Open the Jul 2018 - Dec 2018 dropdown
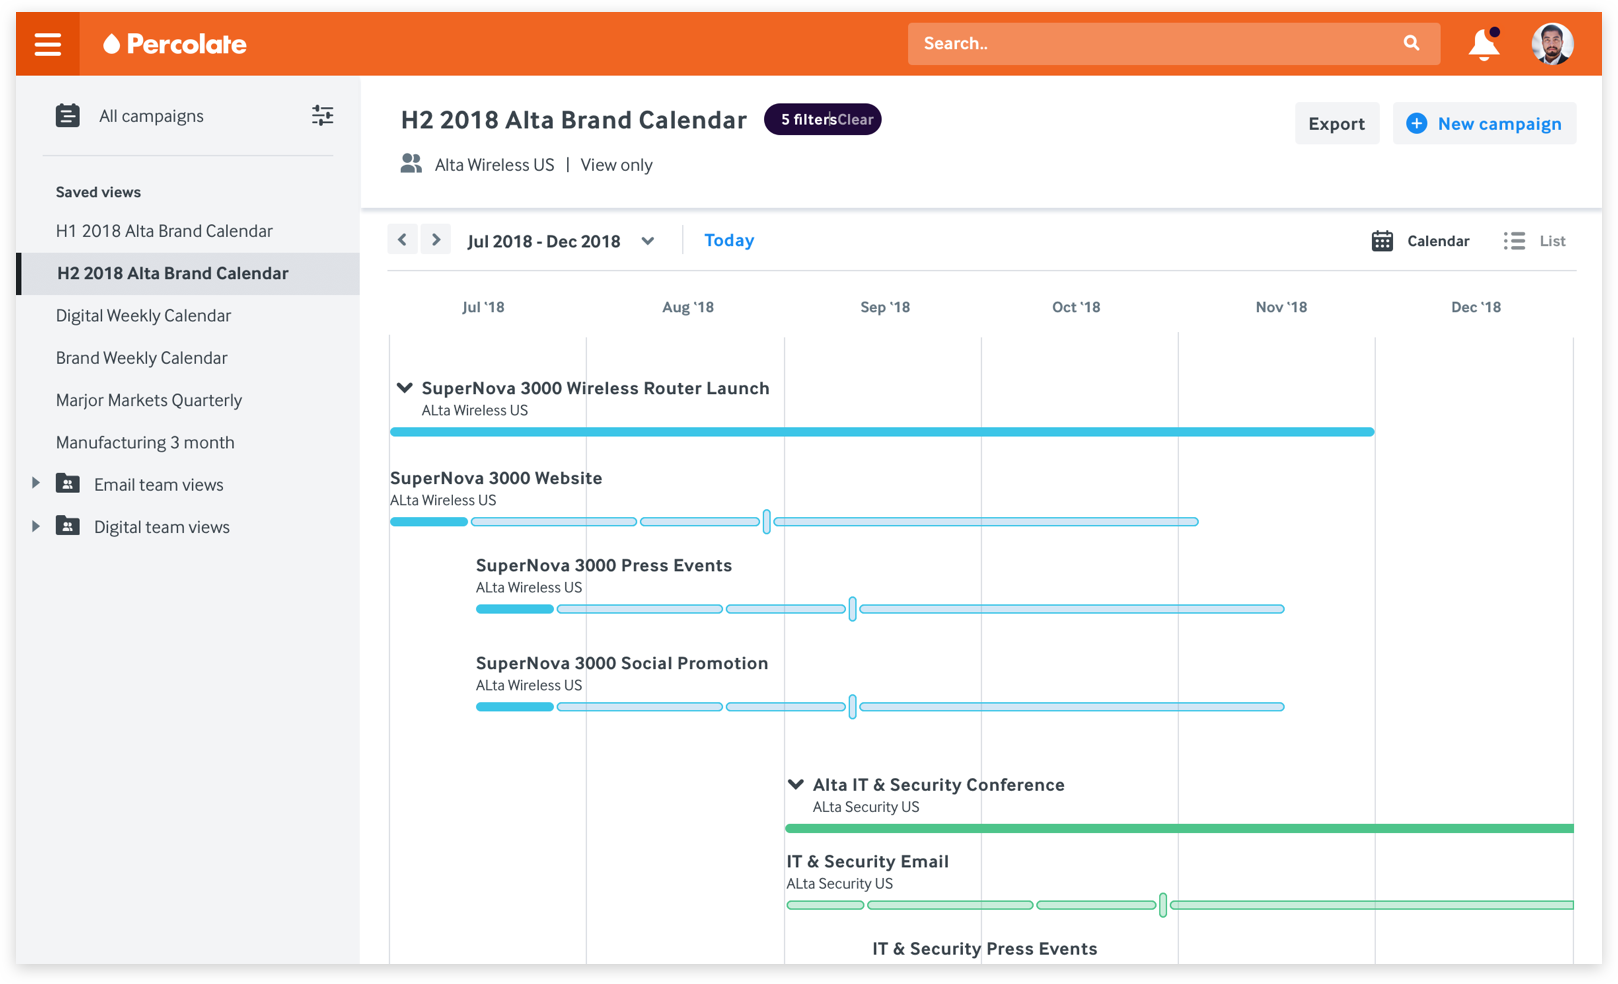The height and width of the screenshot is (984, 1618). 561,241
